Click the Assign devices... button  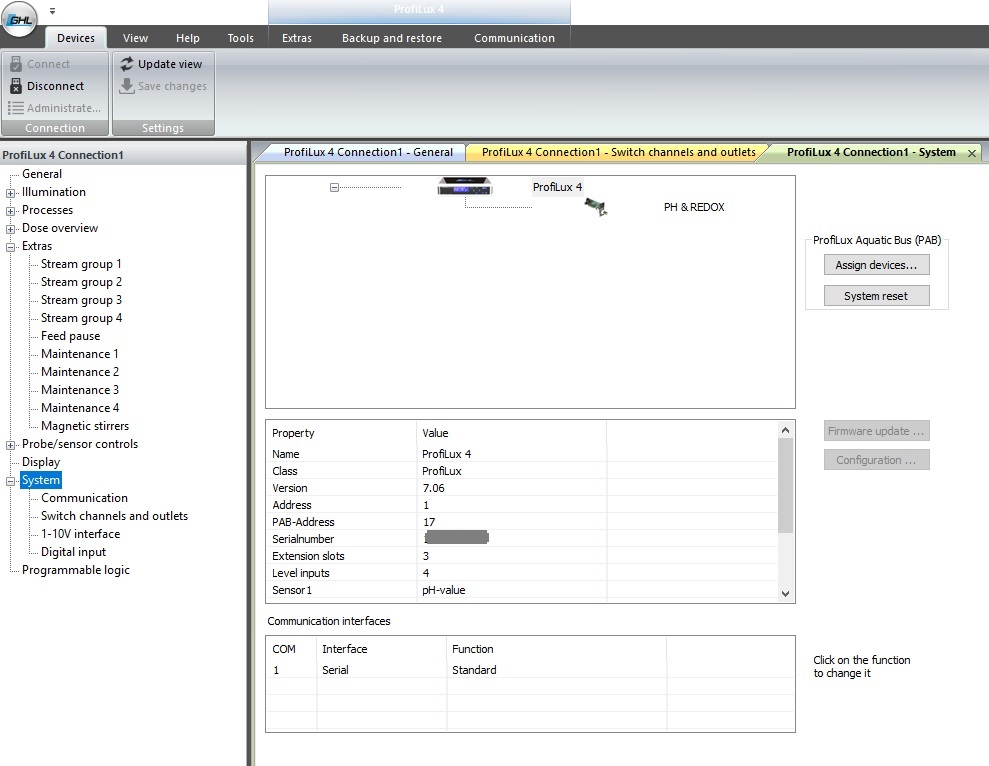[x=876, y=265]
